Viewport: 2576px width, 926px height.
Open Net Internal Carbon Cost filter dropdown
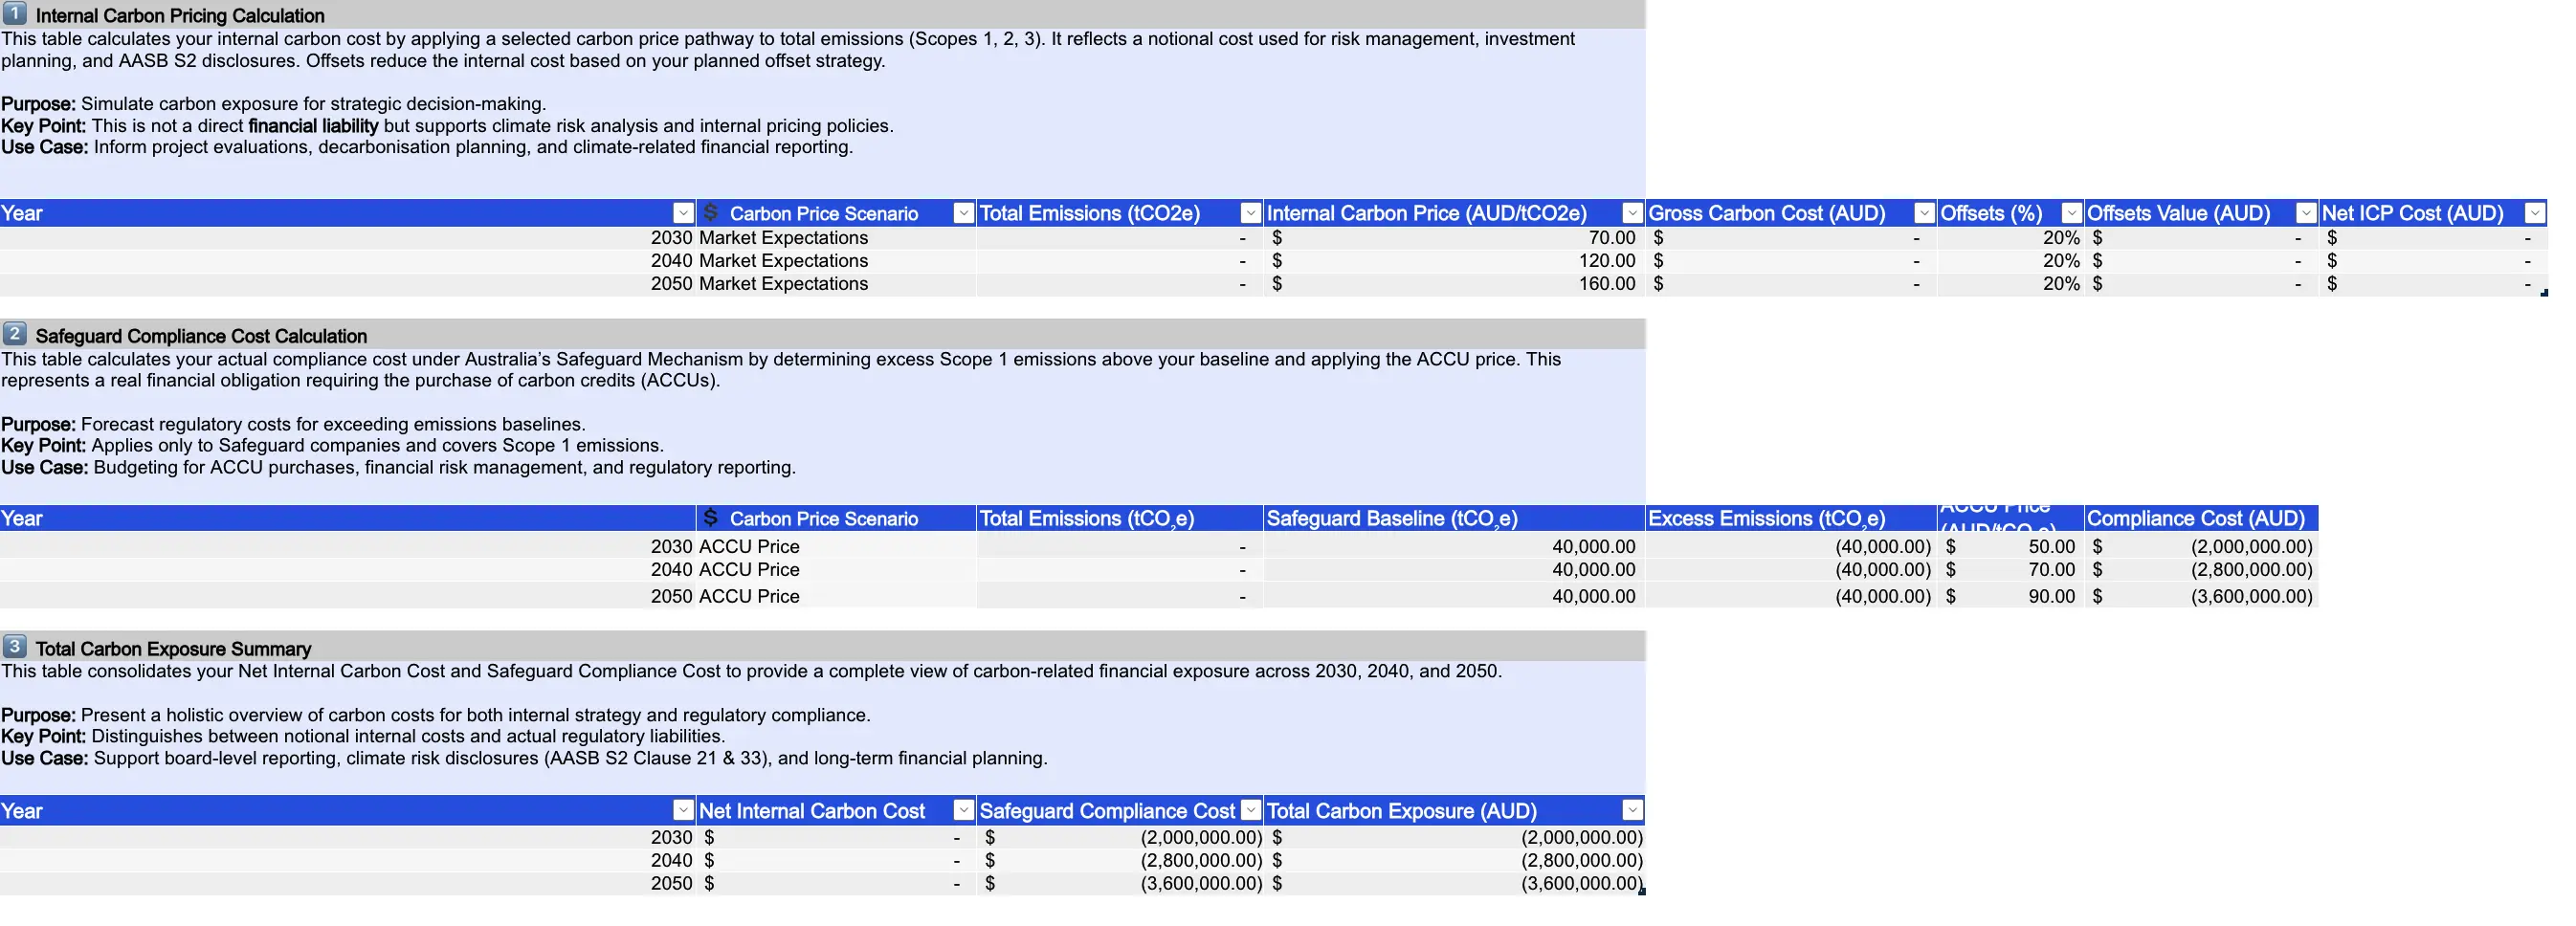(x=963, y=810)
